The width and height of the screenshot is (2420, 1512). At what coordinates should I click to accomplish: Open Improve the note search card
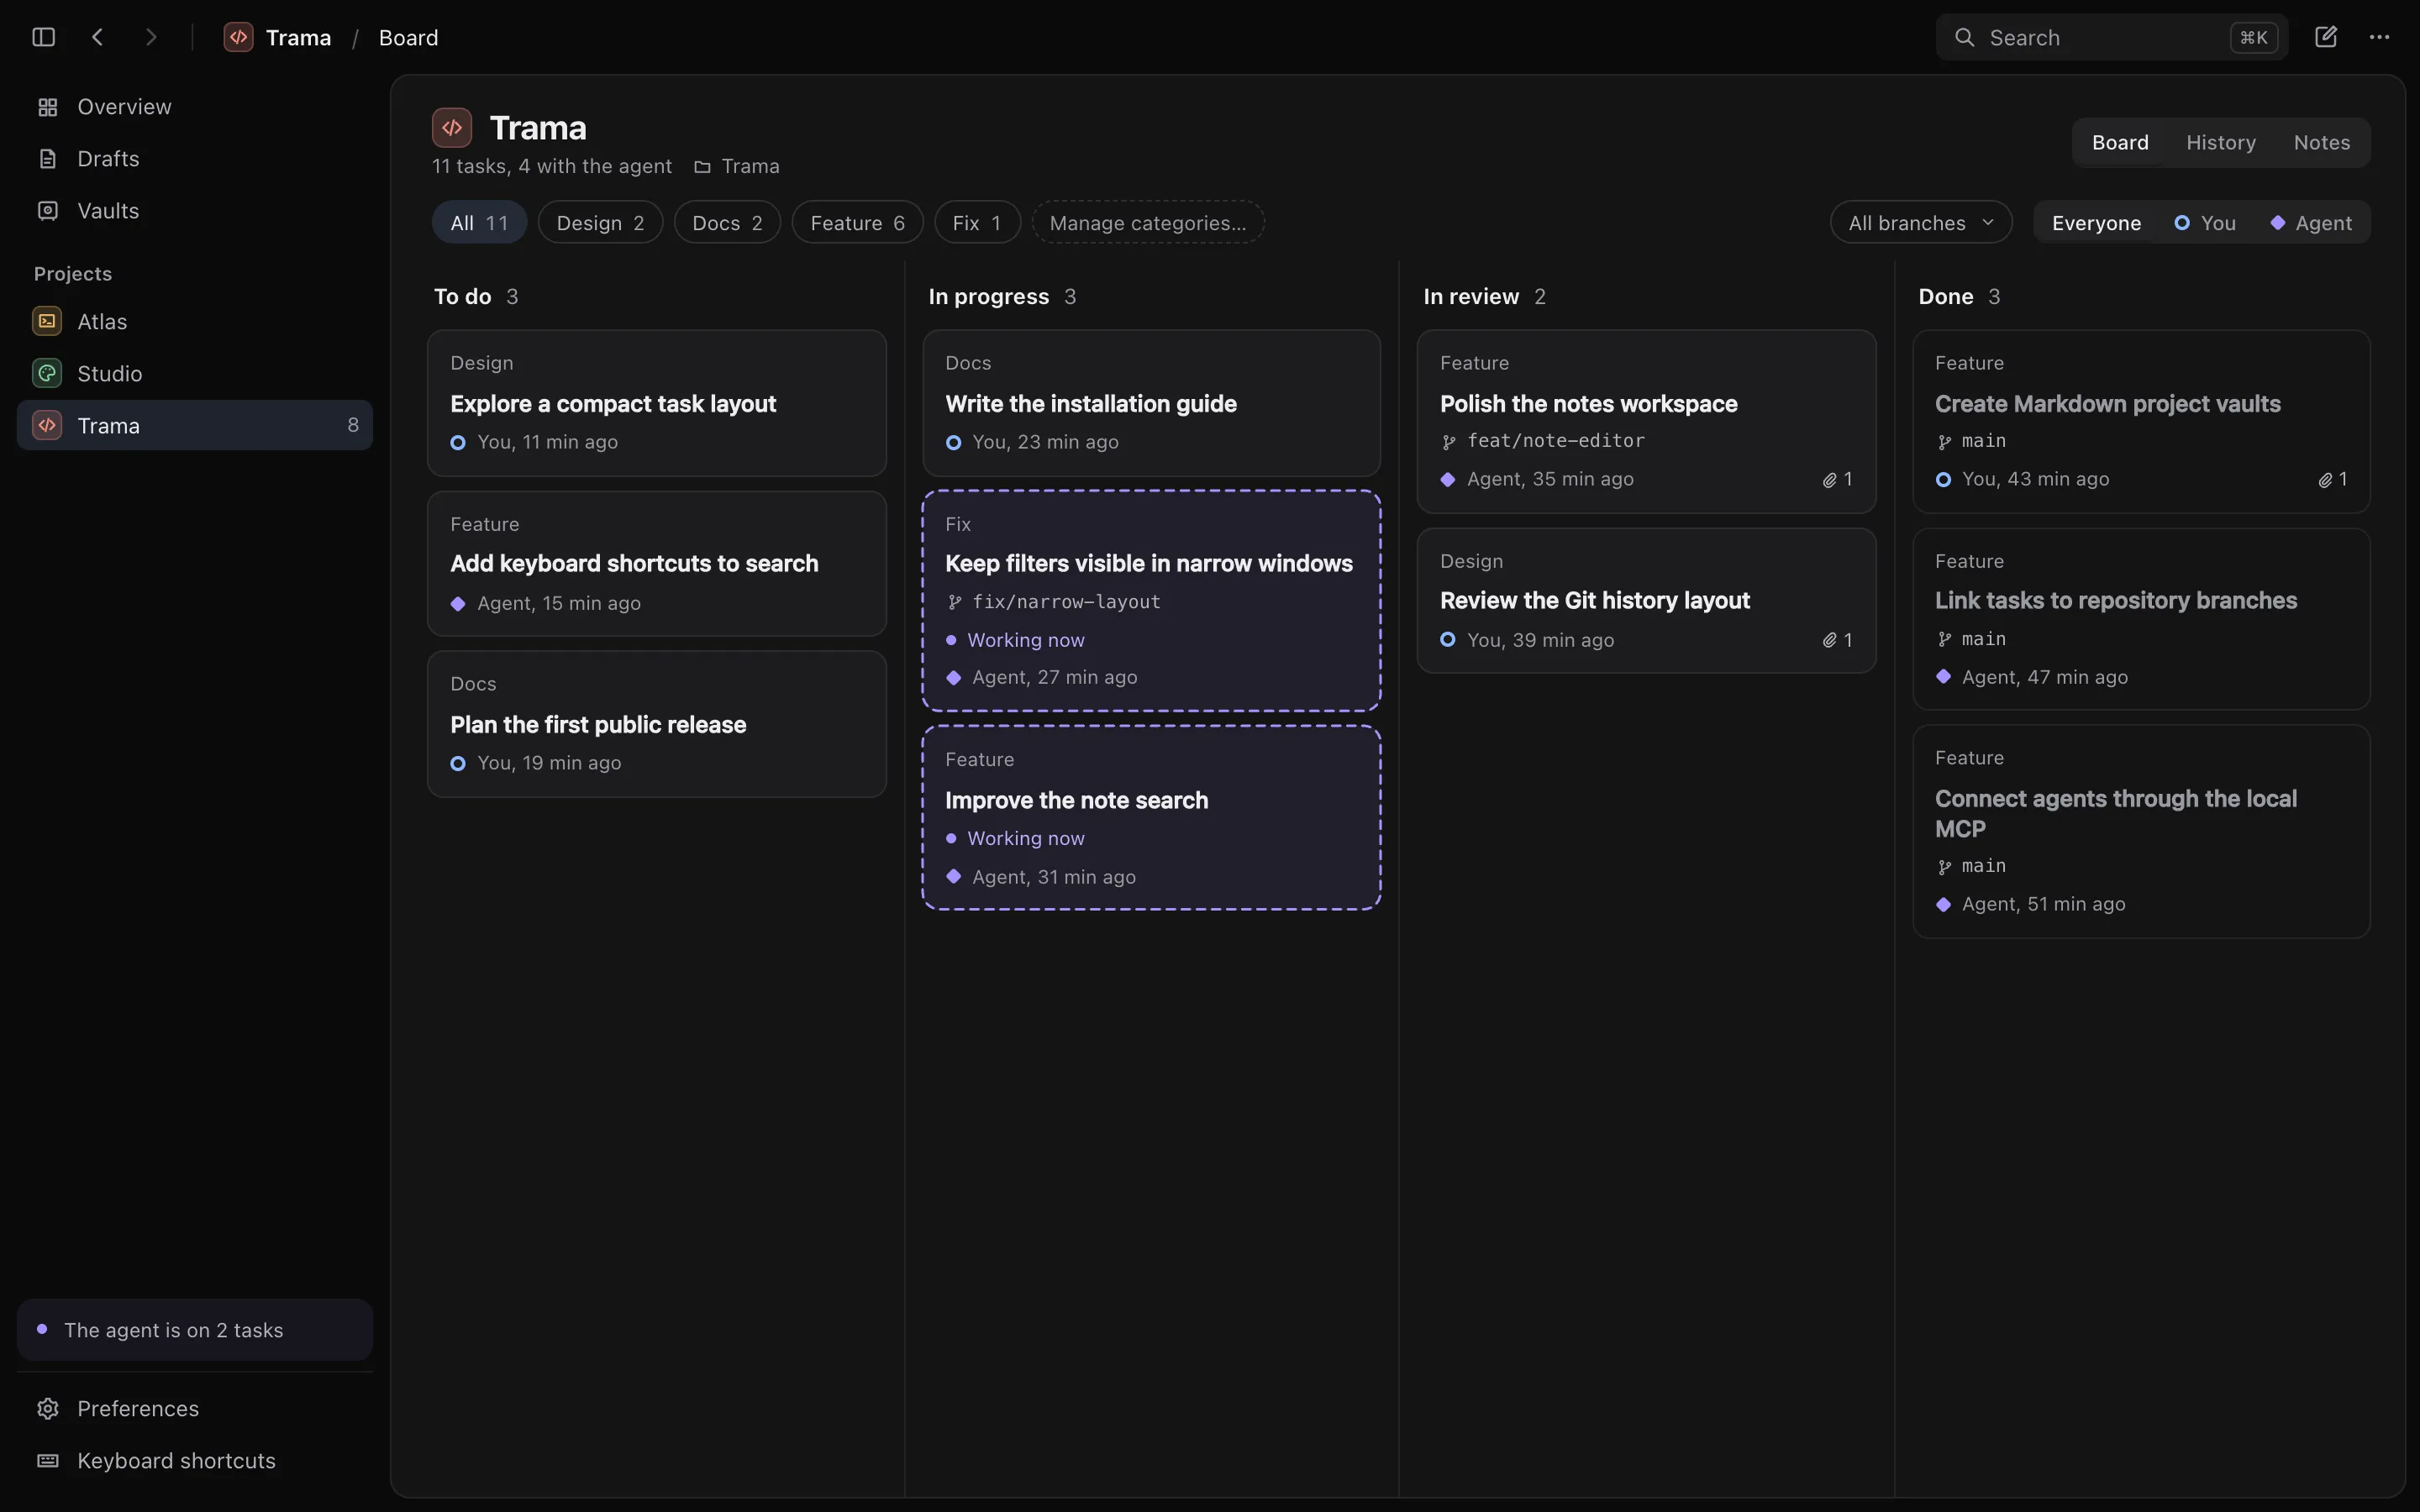(1151, 818)
